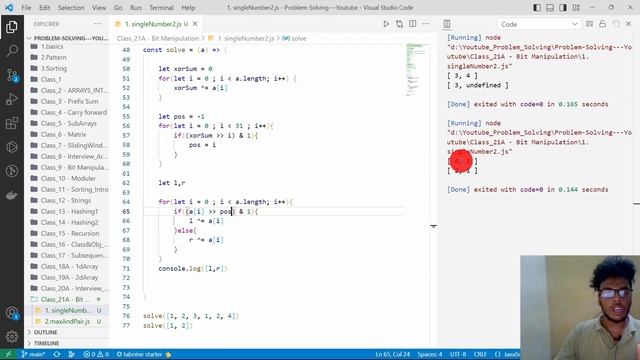The image size is (640, 360).
Task: Open the Manage gear icon
Action: pyautogui.click(x=12, y=336)
